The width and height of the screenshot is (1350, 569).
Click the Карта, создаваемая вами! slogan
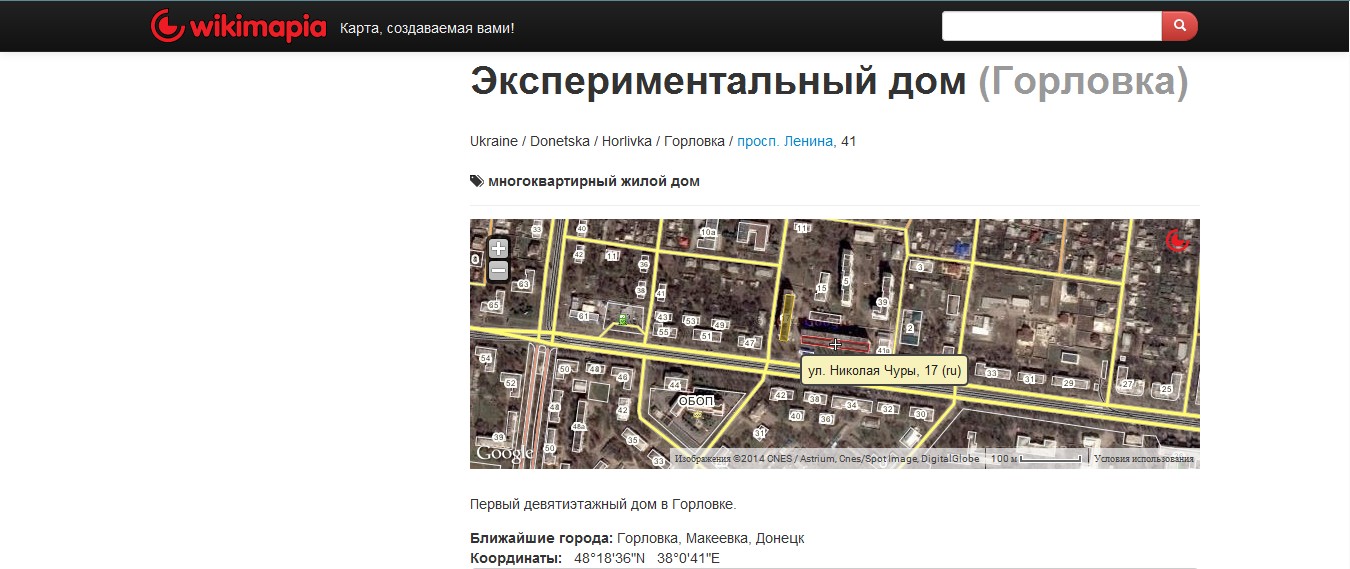[x=427, y=27]
